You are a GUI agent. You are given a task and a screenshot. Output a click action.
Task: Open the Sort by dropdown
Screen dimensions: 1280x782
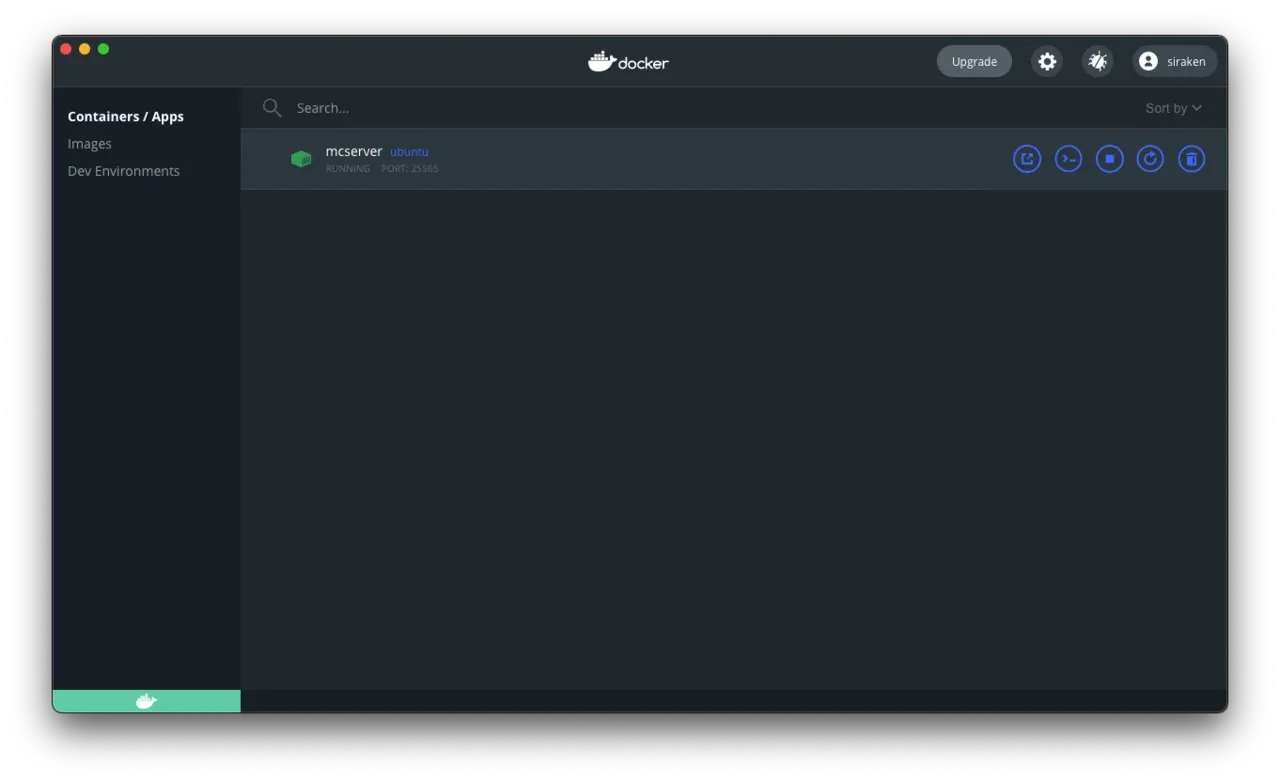coord(1172,107)
